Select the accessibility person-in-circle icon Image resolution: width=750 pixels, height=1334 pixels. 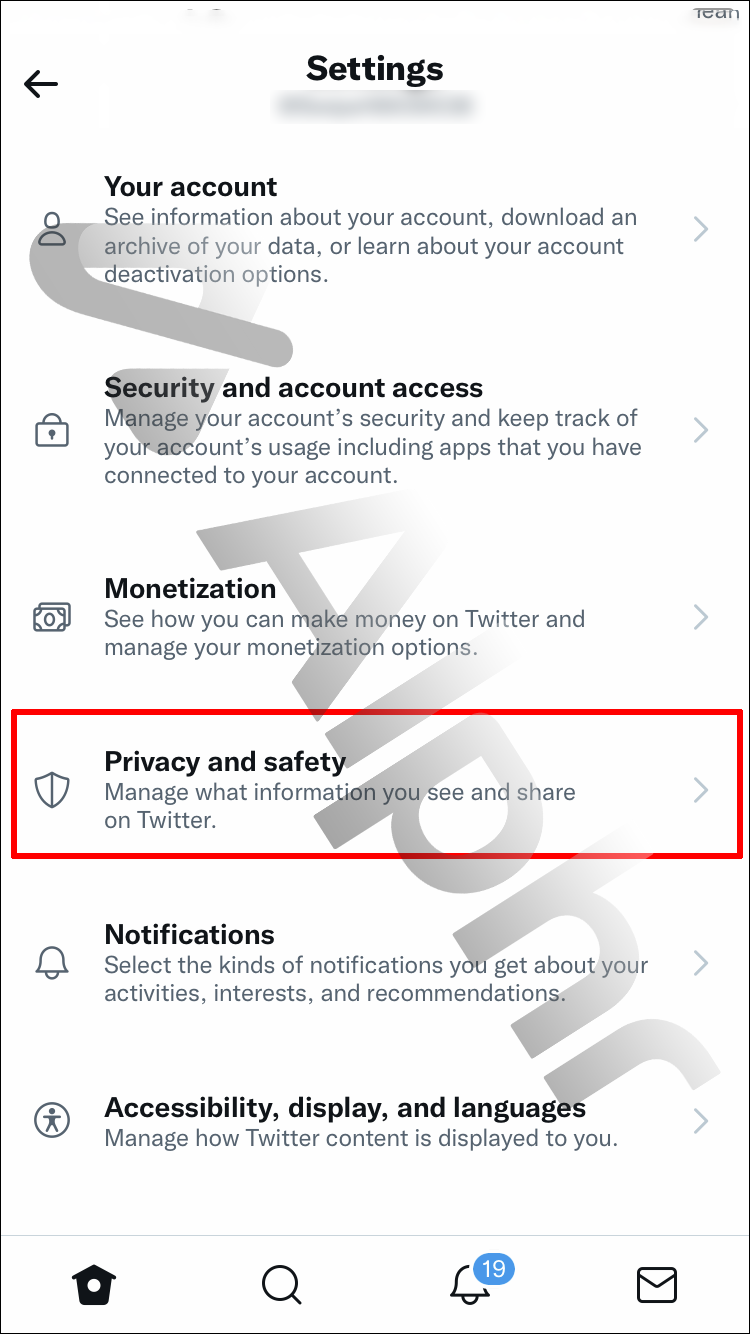click(x=51, y=1121)
